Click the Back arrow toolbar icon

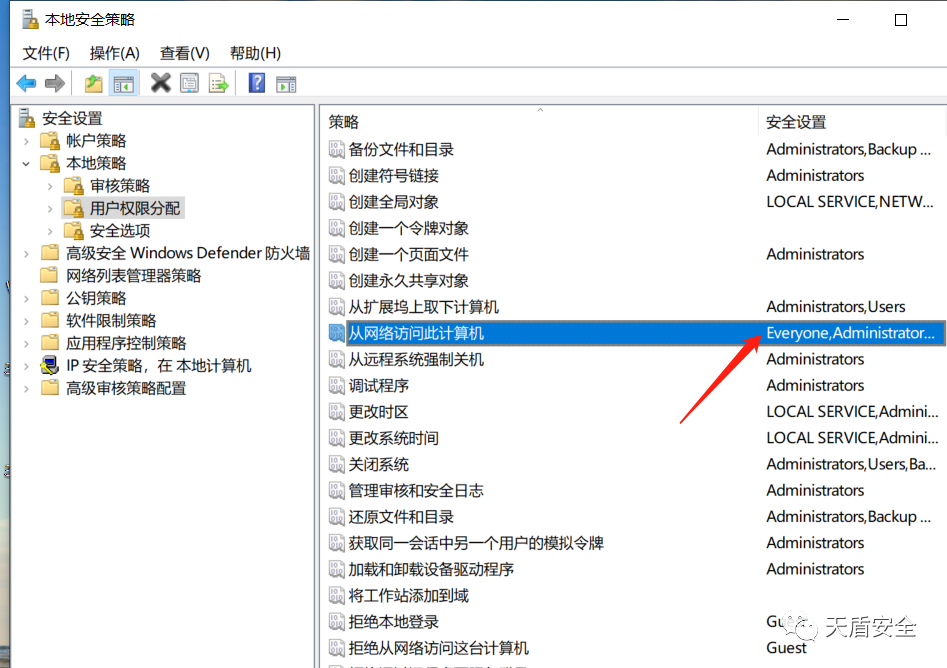(x=26, y=84)
